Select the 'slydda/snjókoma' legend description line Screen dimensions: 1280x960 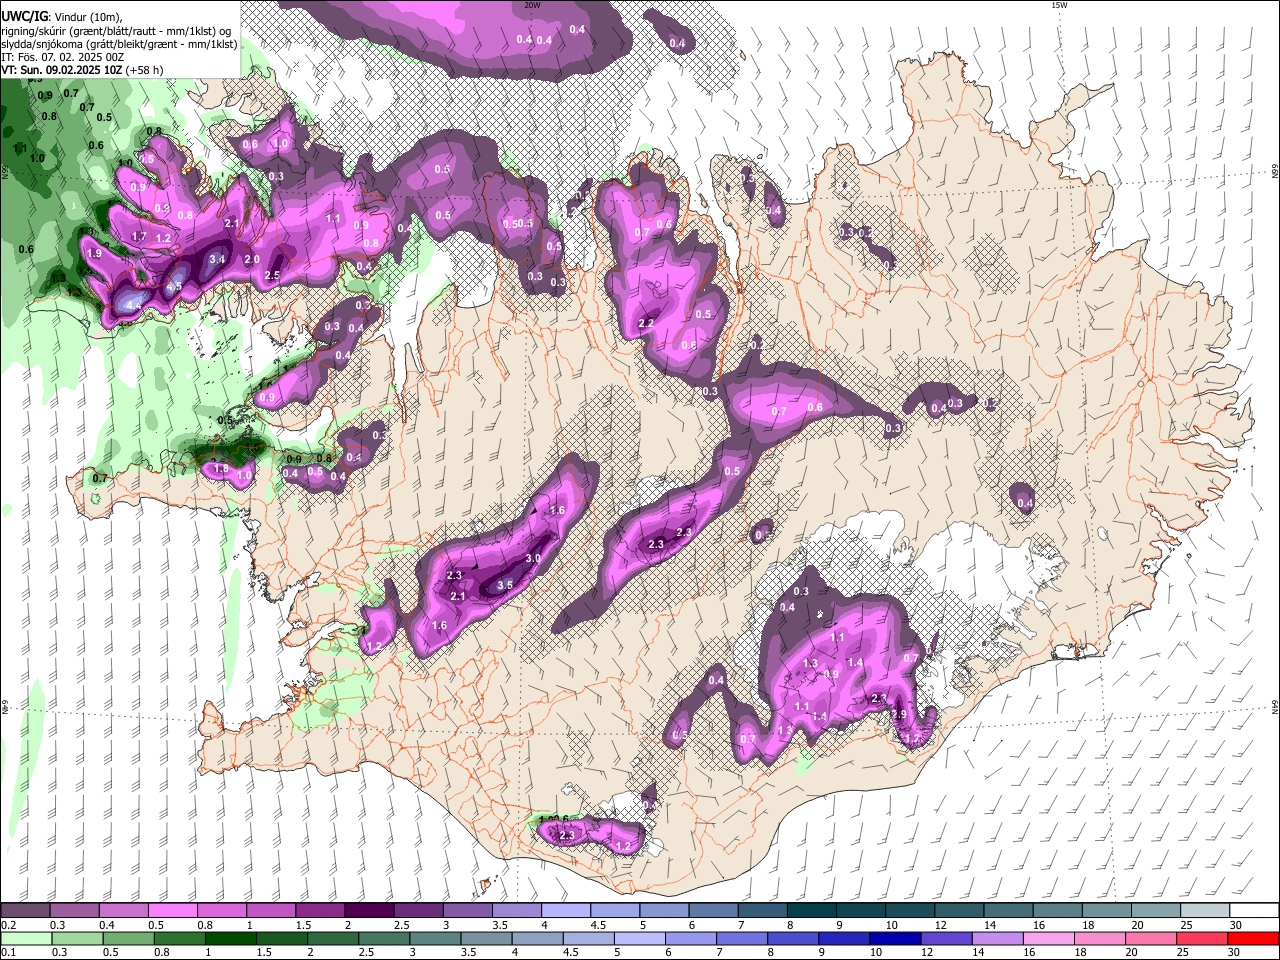pos(119,44)
